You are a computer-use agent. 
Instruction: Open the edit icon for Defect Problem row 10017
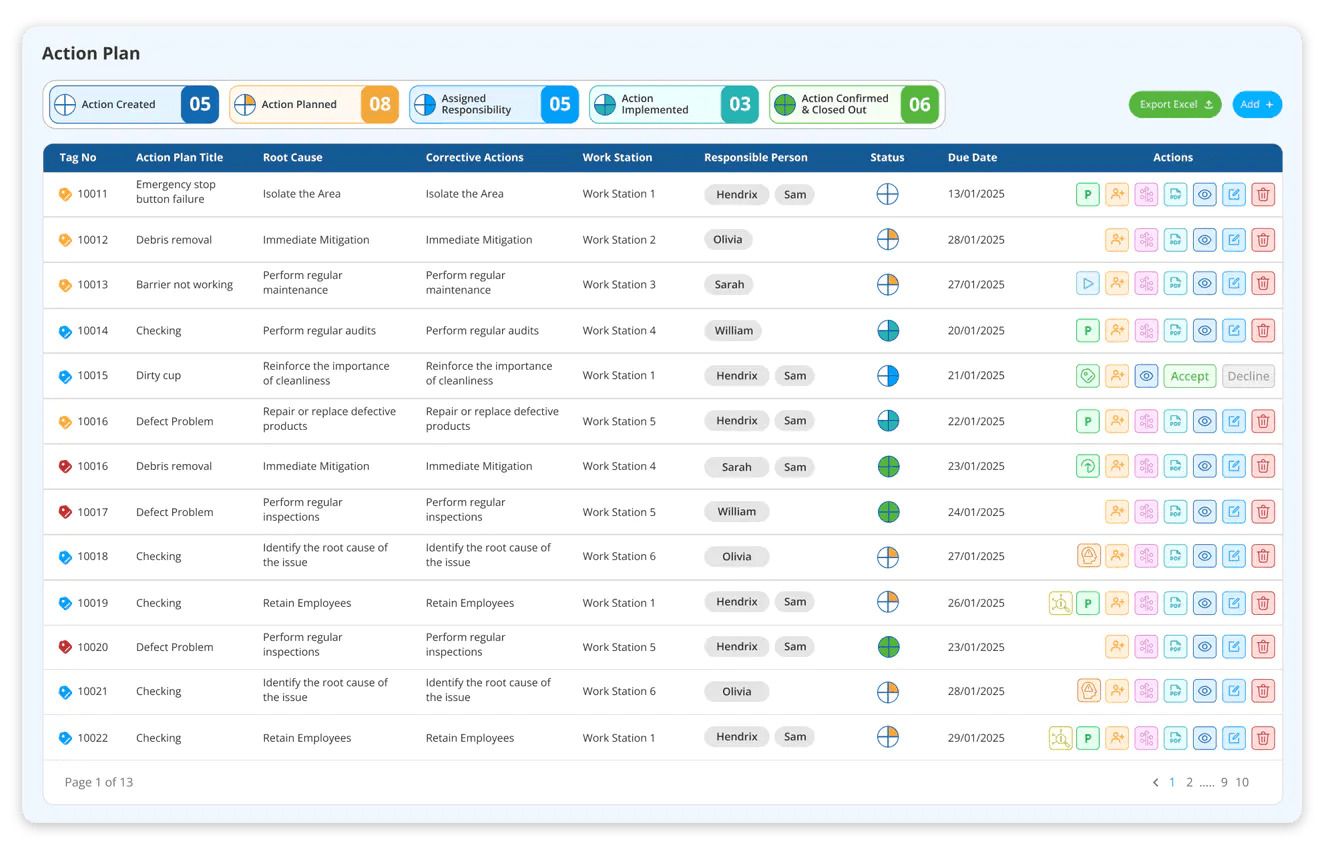coord(1234,511)
